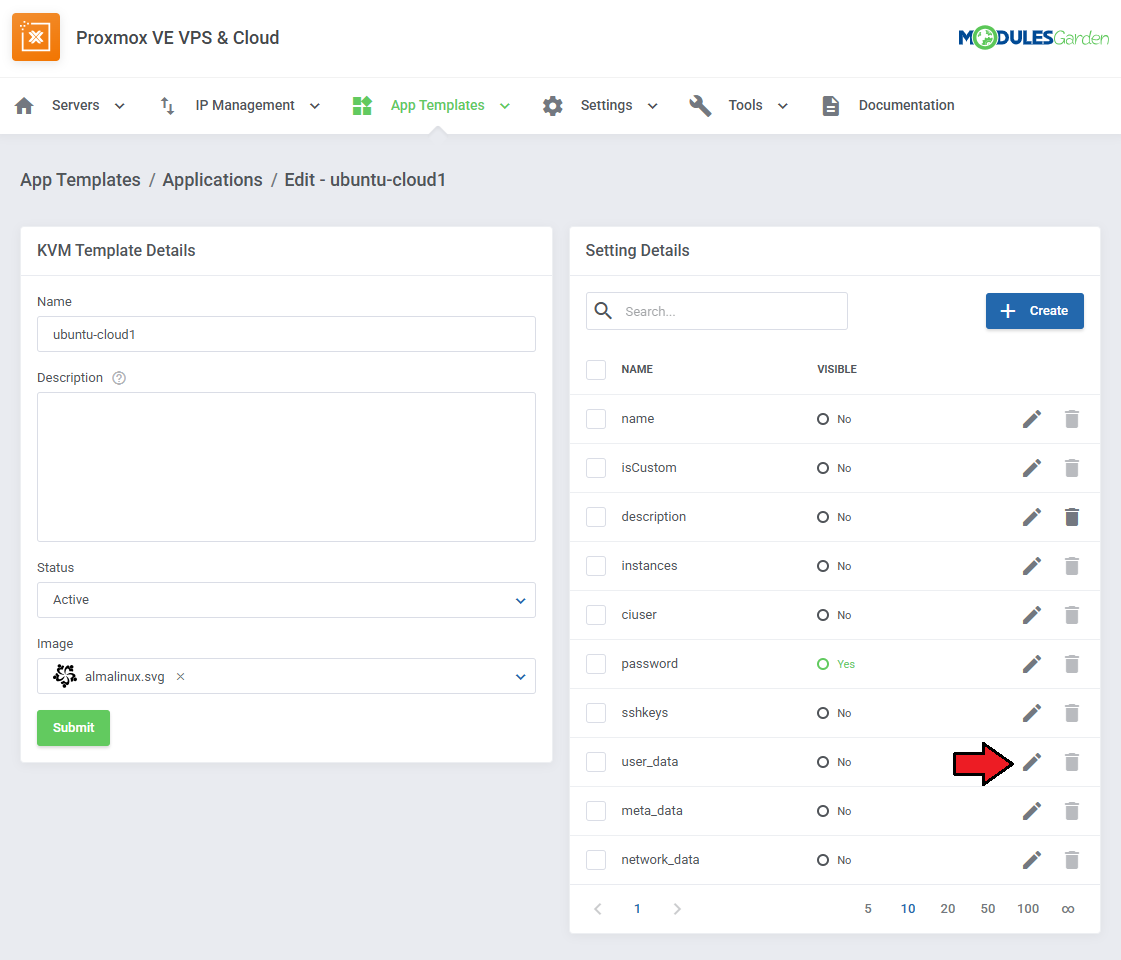
Task: Expand the IP Management menu chevron
Action: (315, 106)
